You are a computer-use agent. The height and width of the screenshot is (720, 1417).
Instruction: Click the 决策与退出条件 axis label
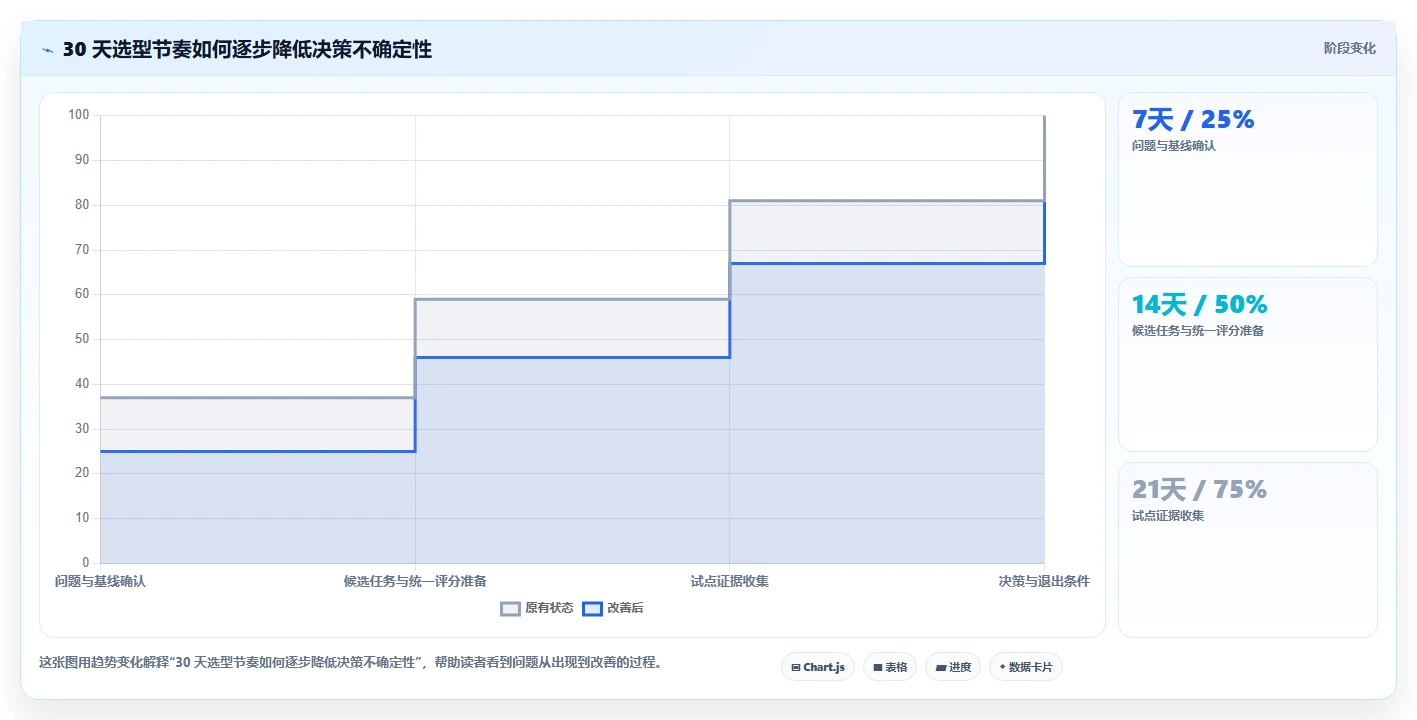tap(1044, 581)
